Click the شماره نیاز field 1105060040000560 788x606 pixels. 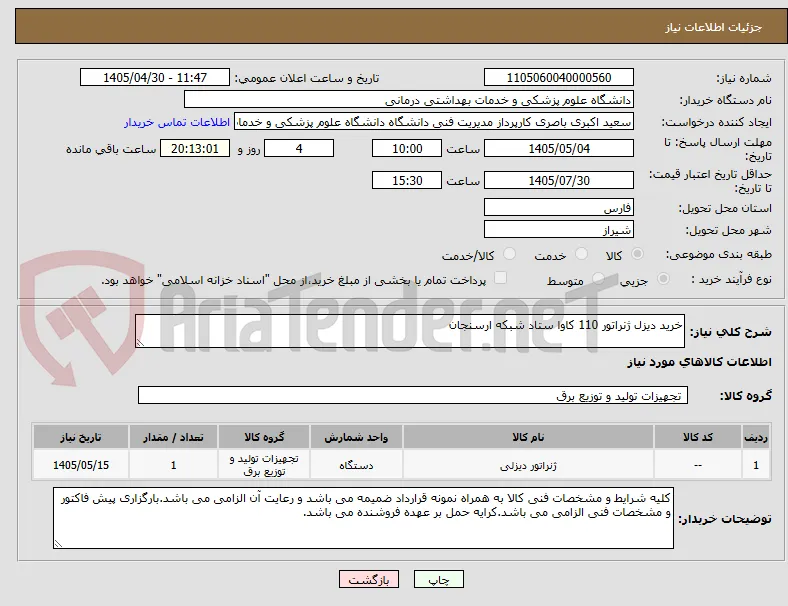558,77
